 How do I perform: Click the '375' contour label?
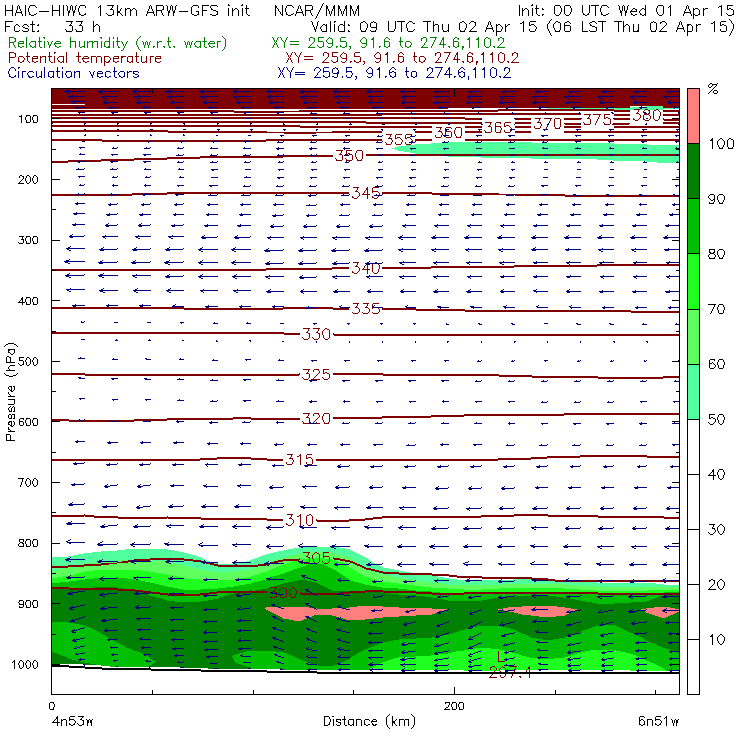(597, 119)
